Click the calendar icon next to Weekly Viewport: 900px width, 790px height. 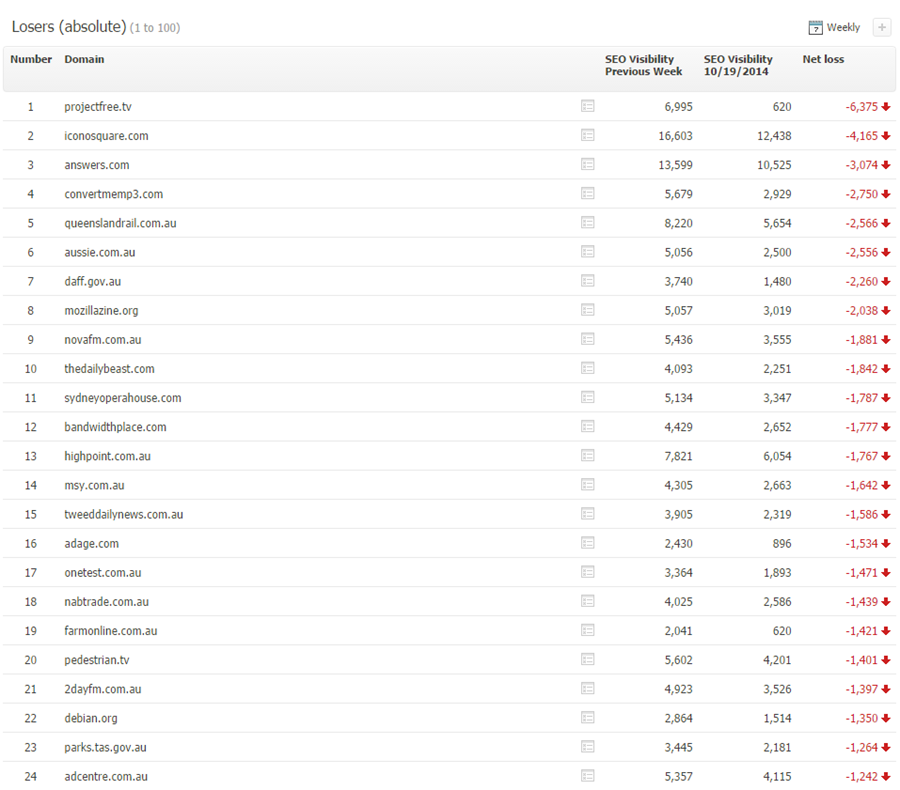(815, 28)
